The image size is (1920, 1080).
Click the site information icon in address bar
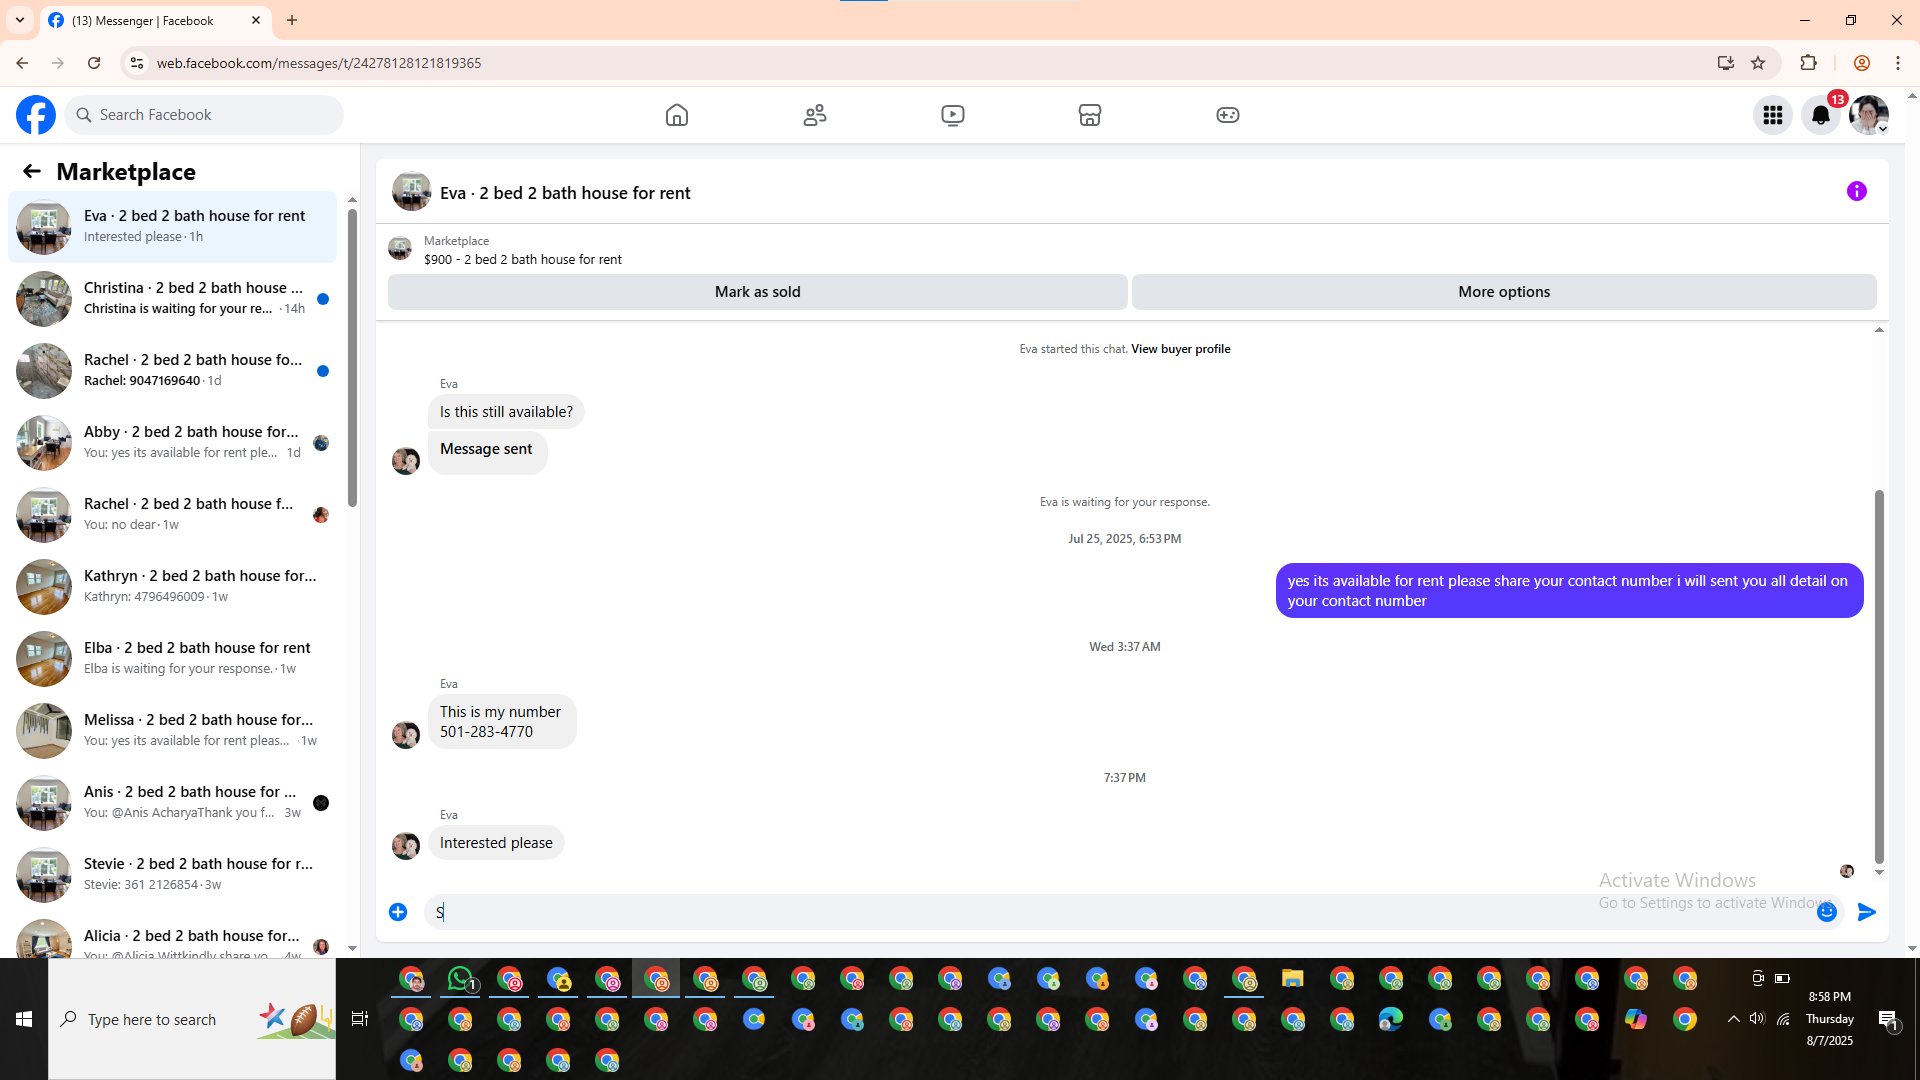pos(137,63)
